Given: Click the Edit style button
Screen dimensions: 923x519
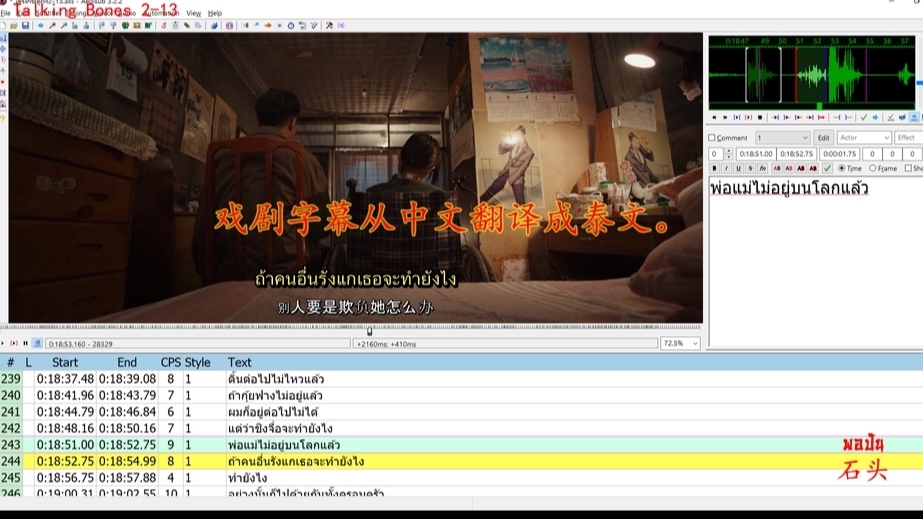Looking at the screenshot, I should [824, 138].
